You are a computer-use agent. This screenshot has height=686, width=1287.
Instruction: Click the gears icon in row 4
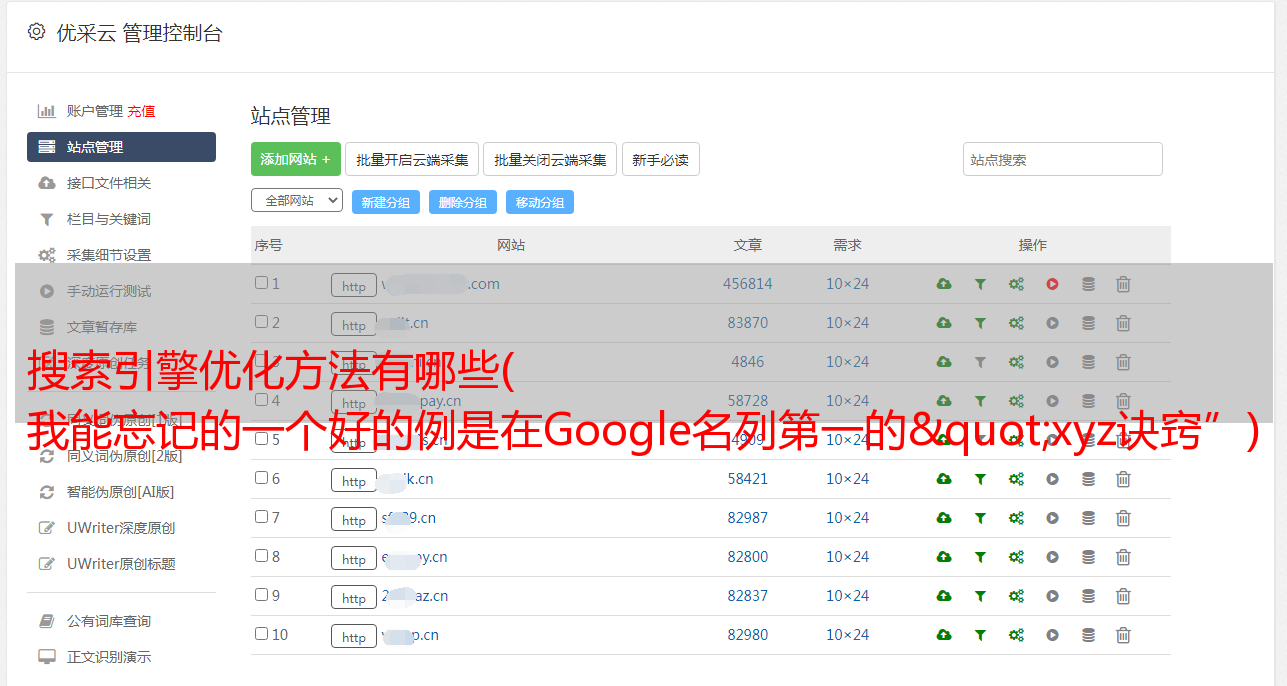coord(1016,401)
